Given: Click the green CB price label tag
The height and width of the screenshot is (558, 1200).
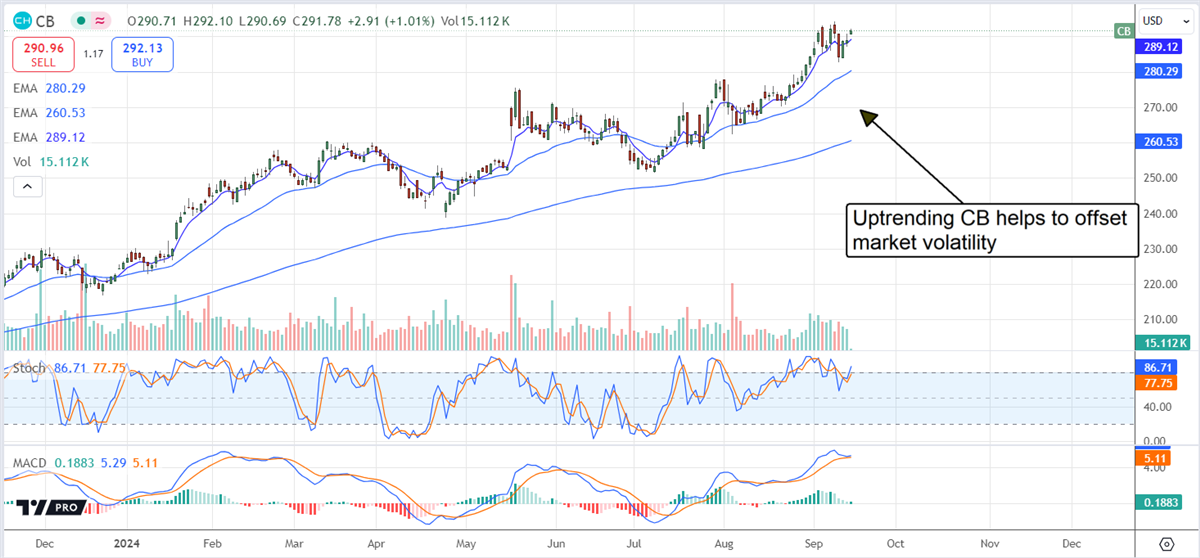Looking at the screenshot, I should point(1124,31).
